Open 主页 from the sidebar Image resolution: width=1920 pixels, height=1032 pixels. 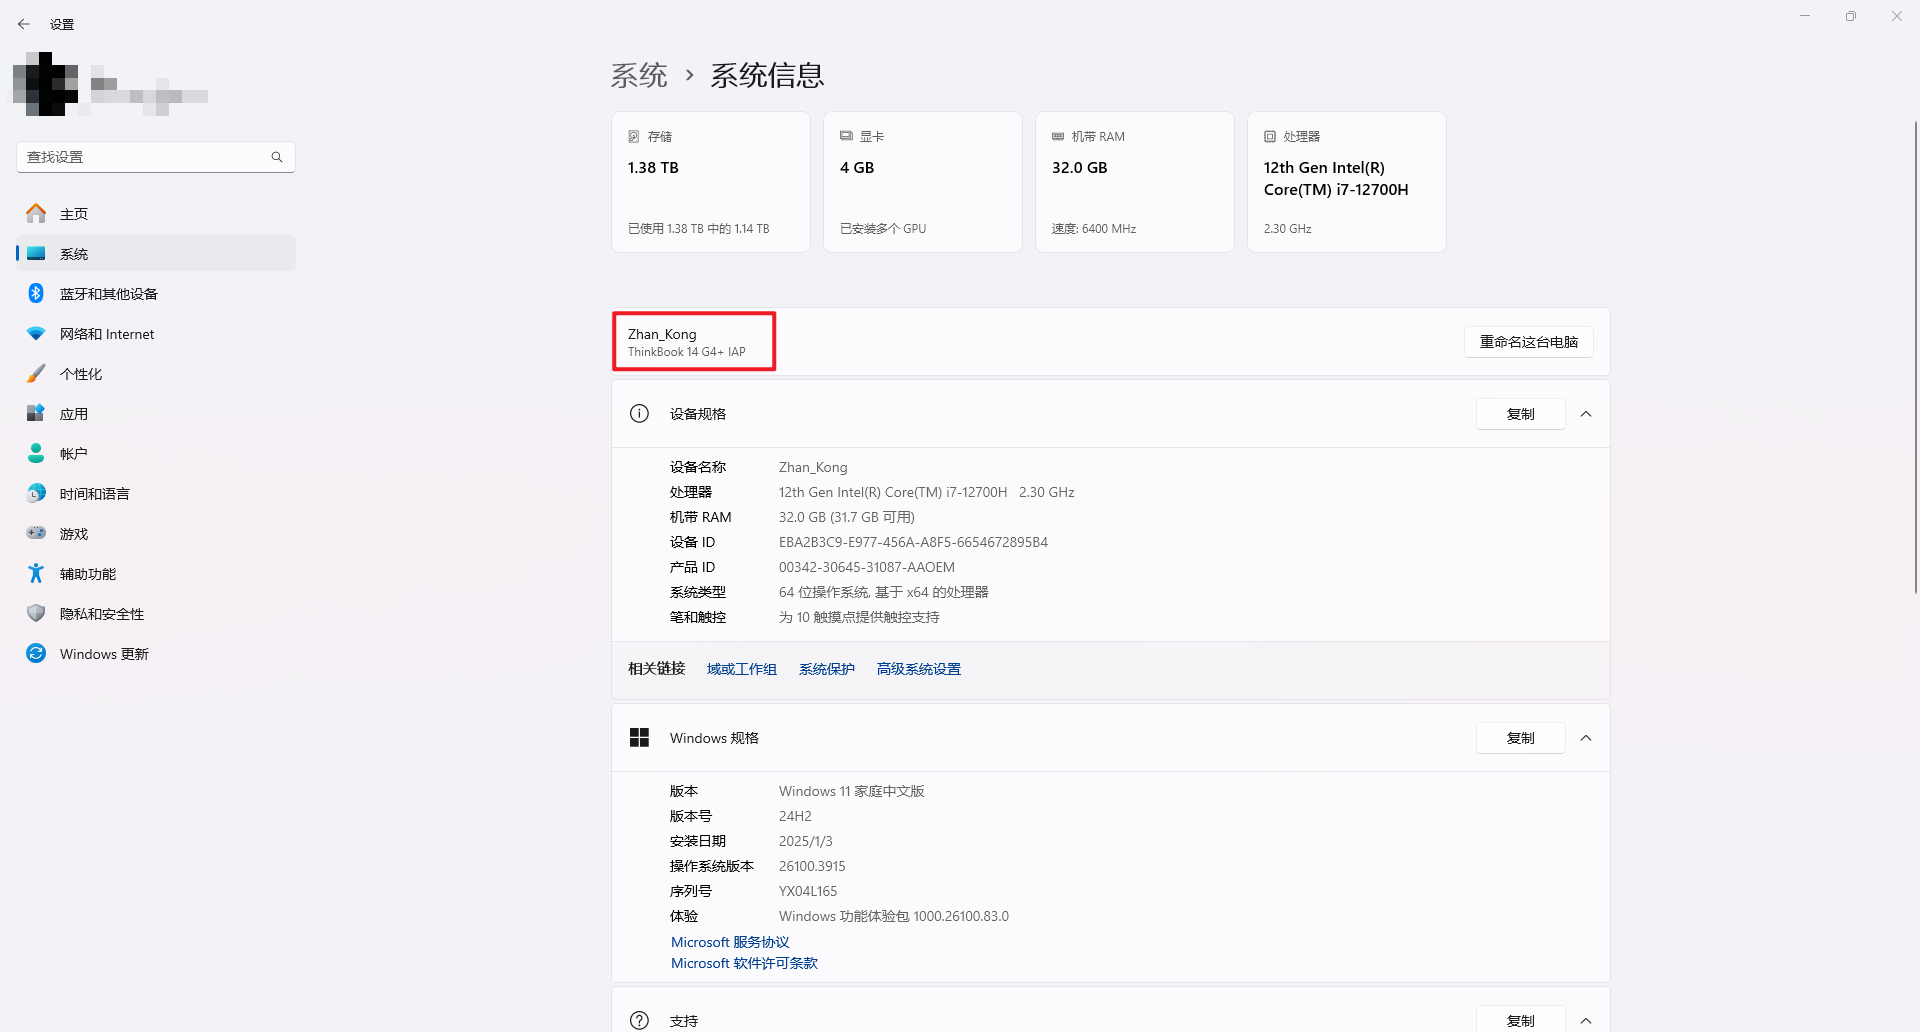(156, 214)
